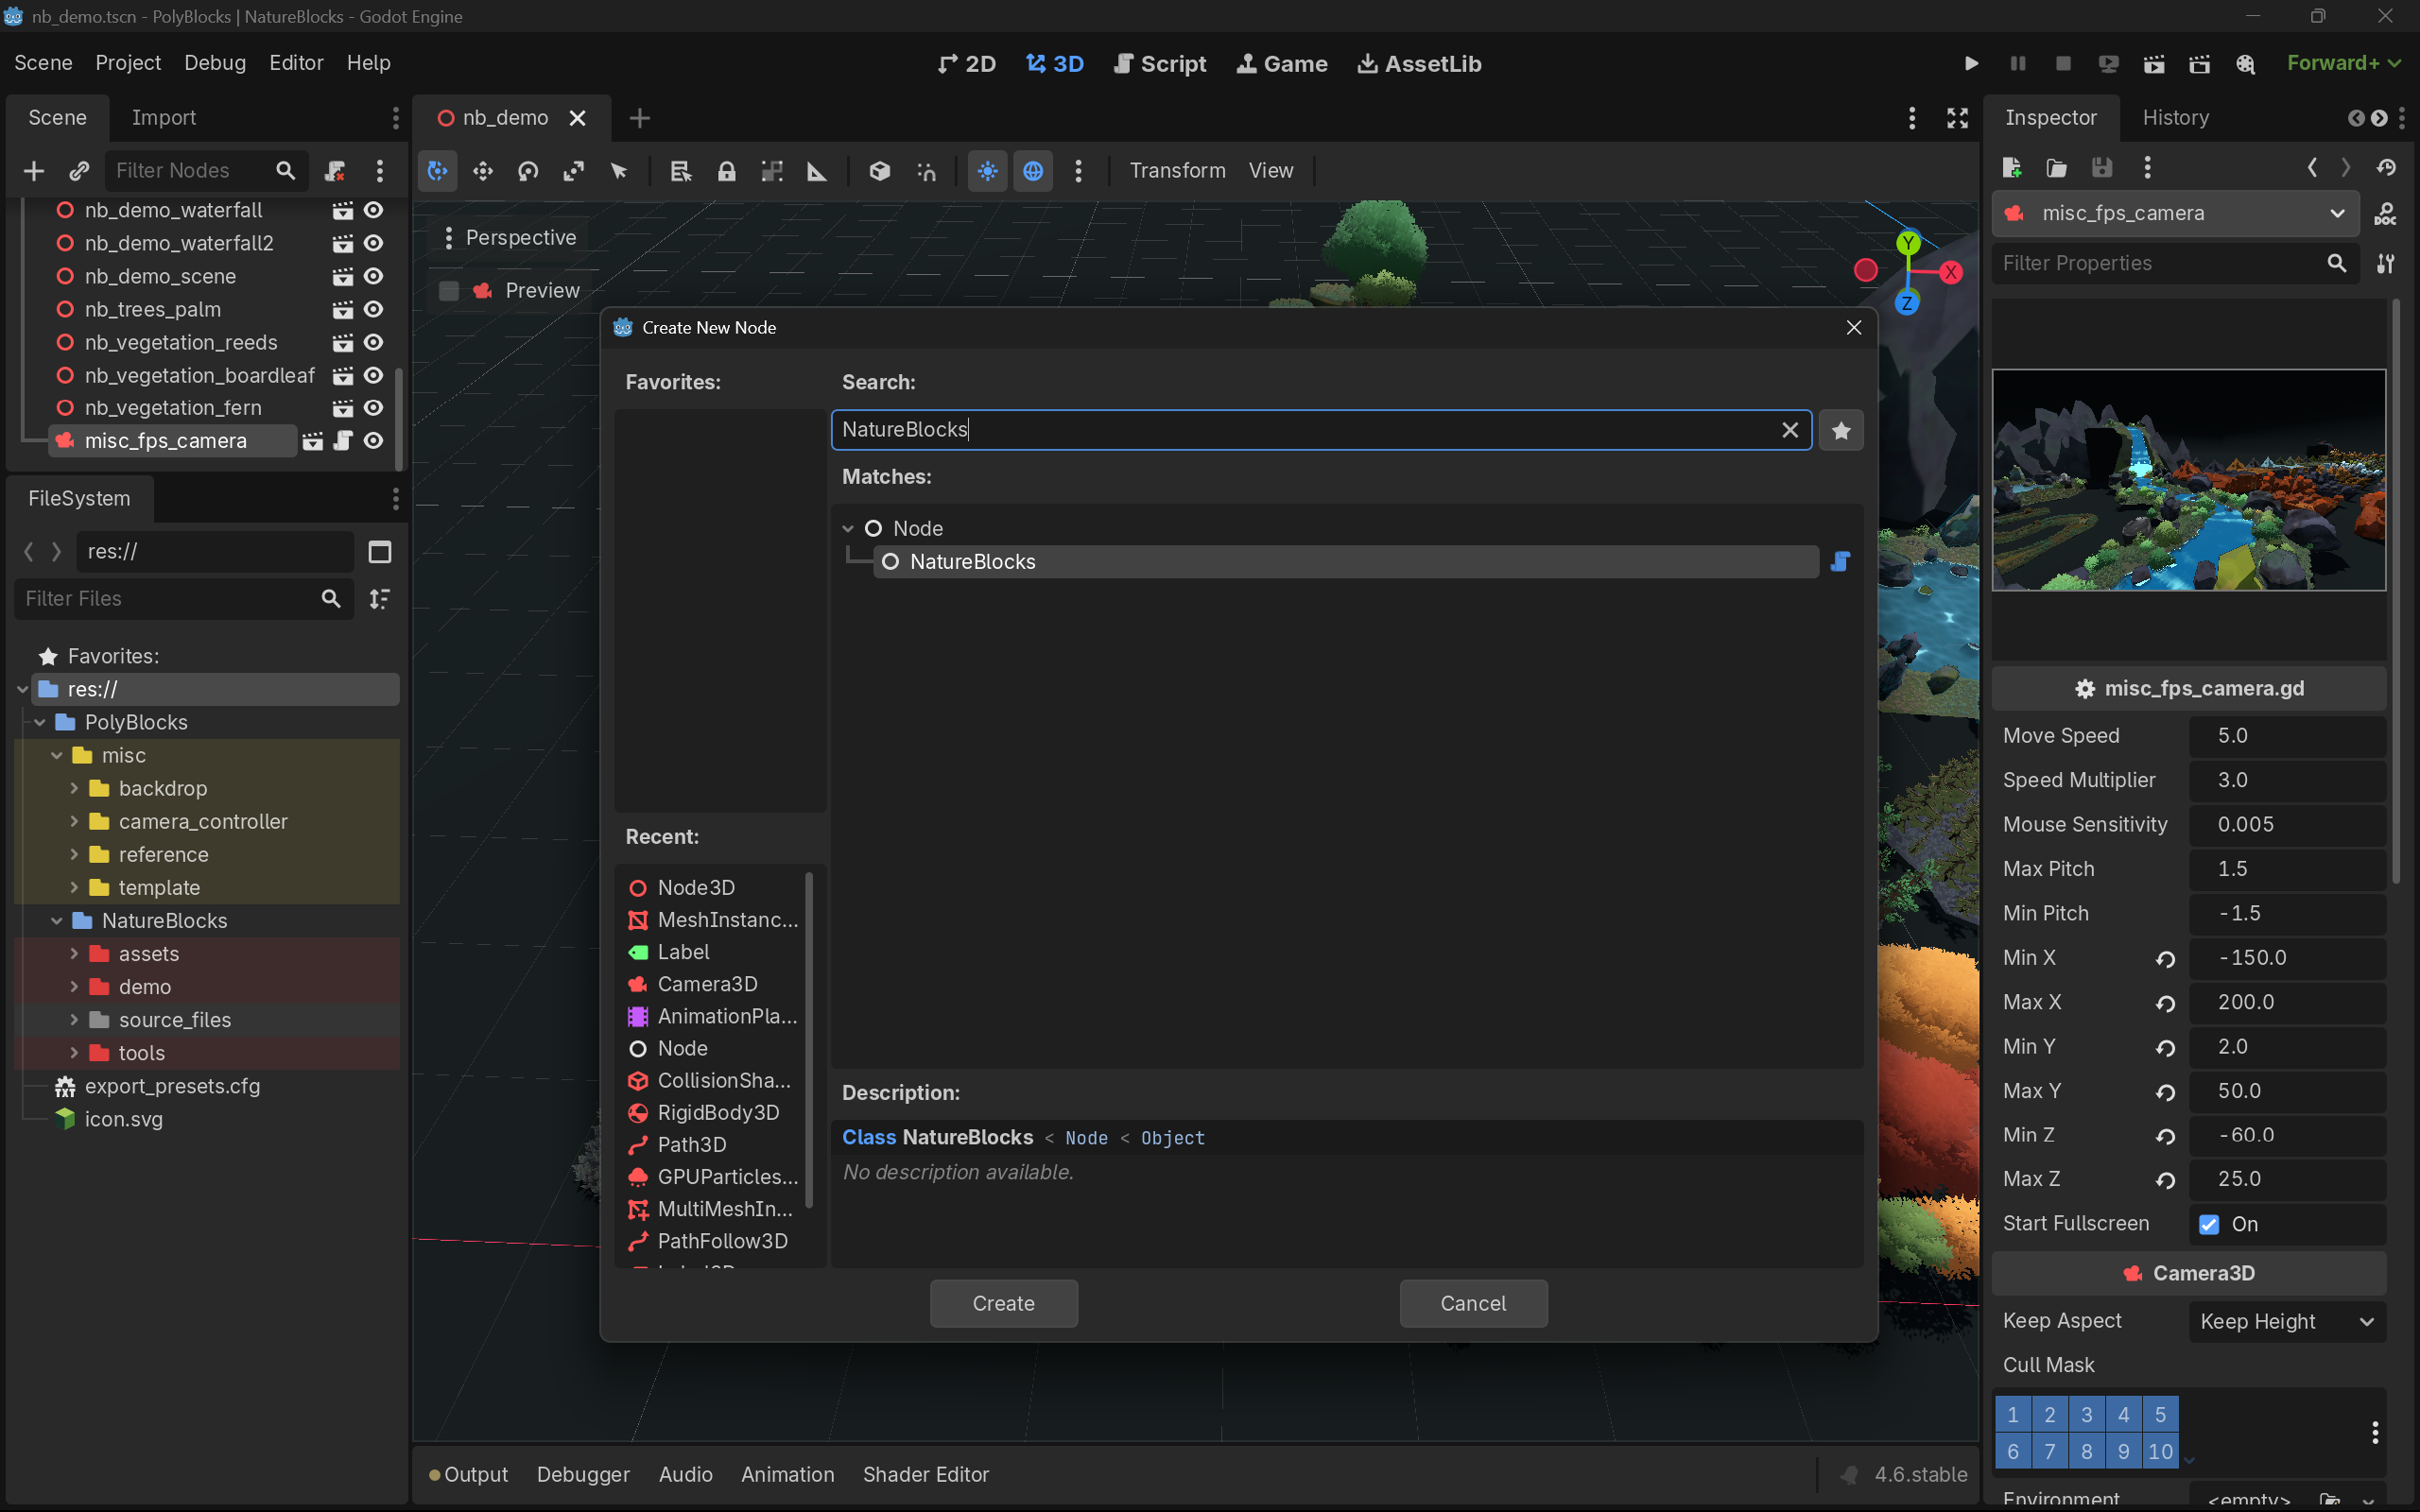
Task: Run the project with Play button
Action: click(x=1971, y=63)
